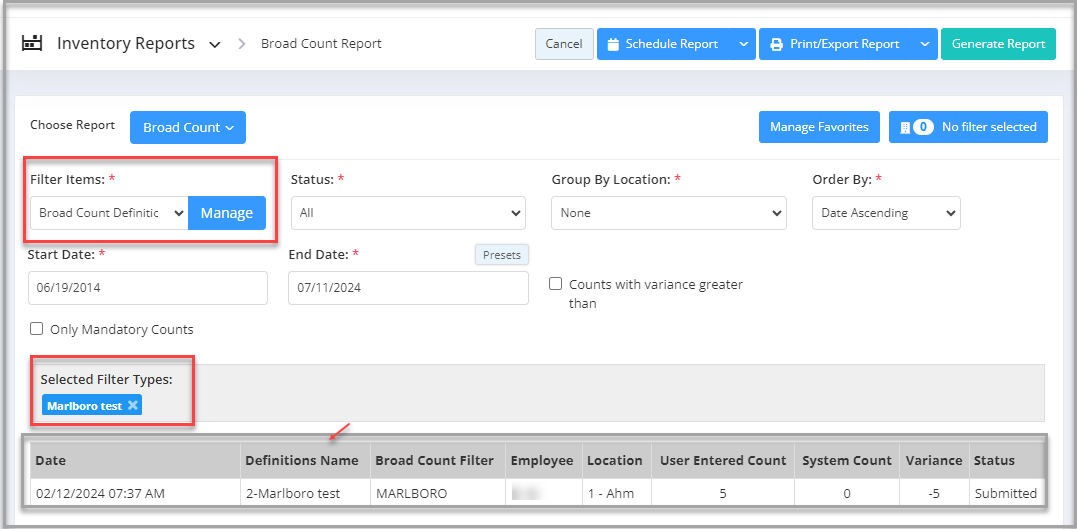Click the Print/Export Report printer icon
1078x529 pixels.
776,44
